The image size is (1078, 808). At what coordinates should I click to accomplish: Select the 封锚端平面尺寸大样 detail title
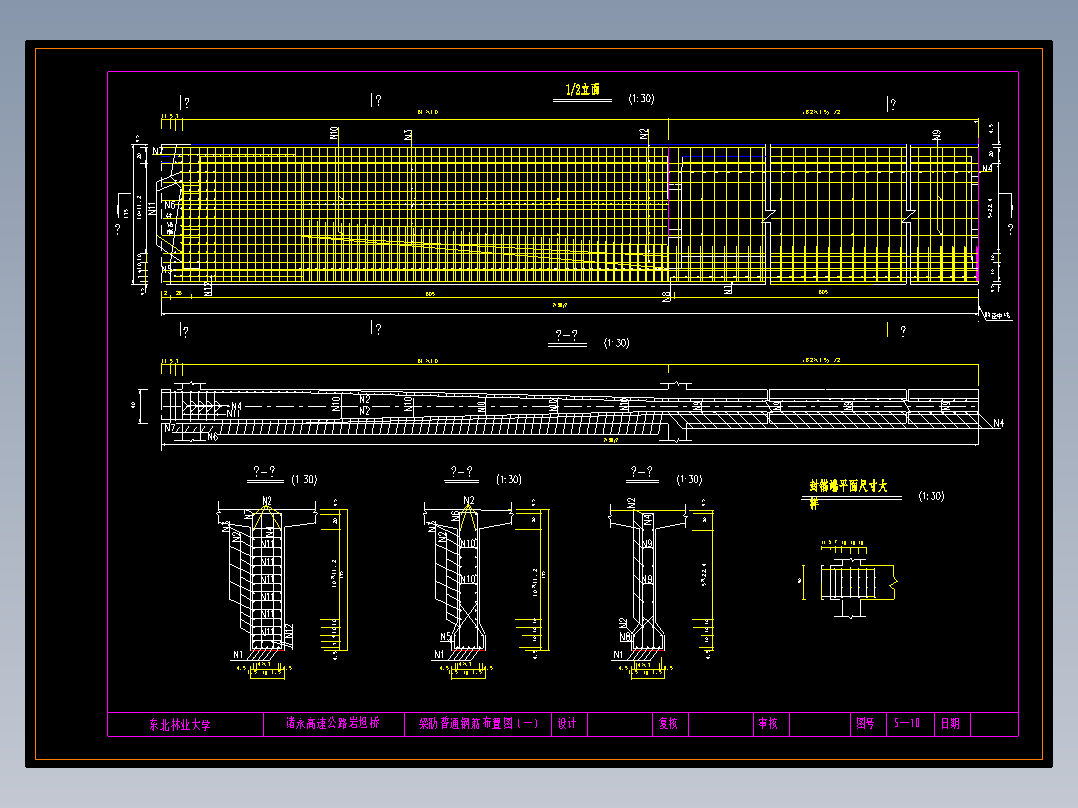[x=848, y=492]
